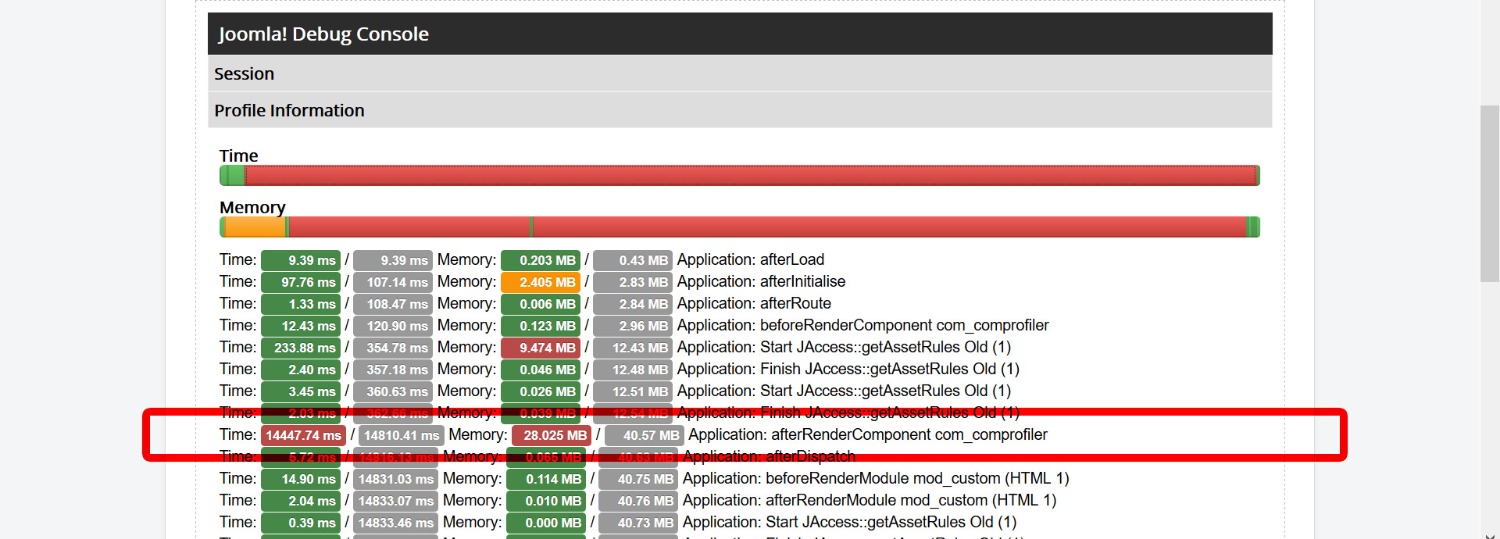Image resolution: width=1500 pixels, height=539 pixels.
Task: Click the 0.006 MB memory badge
Action: tap(541, 304)
